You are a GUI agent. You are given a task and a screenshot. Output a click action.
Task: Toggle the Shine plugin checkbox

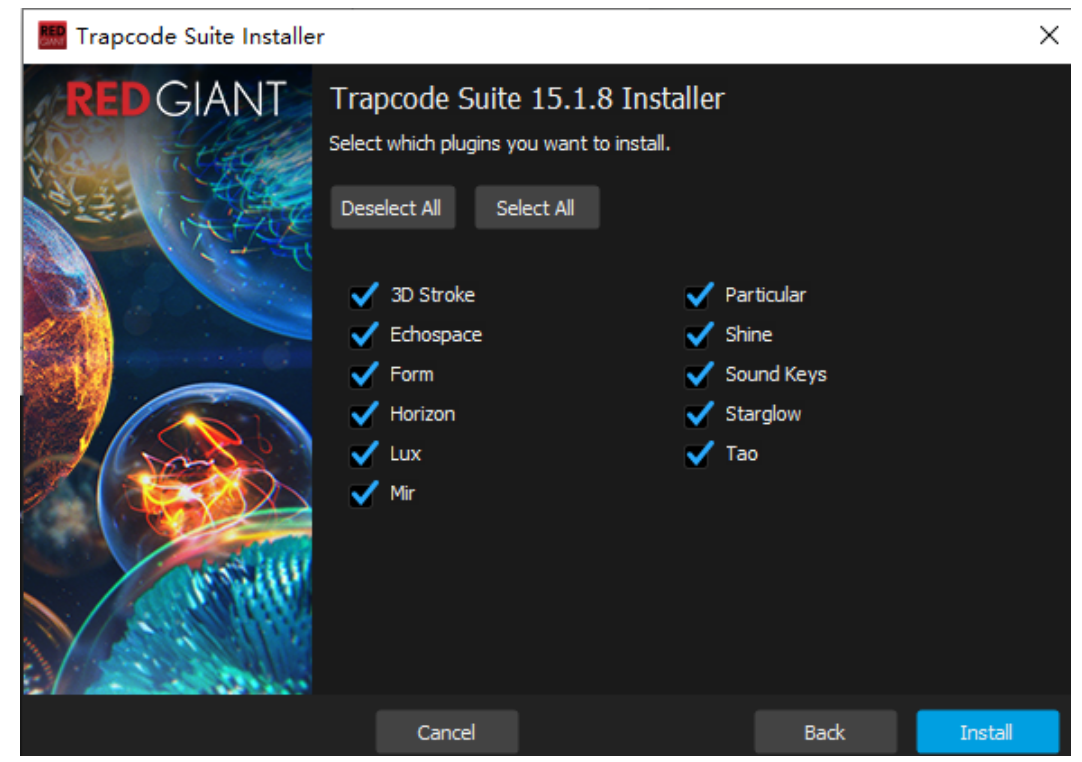tap(698, 335)
